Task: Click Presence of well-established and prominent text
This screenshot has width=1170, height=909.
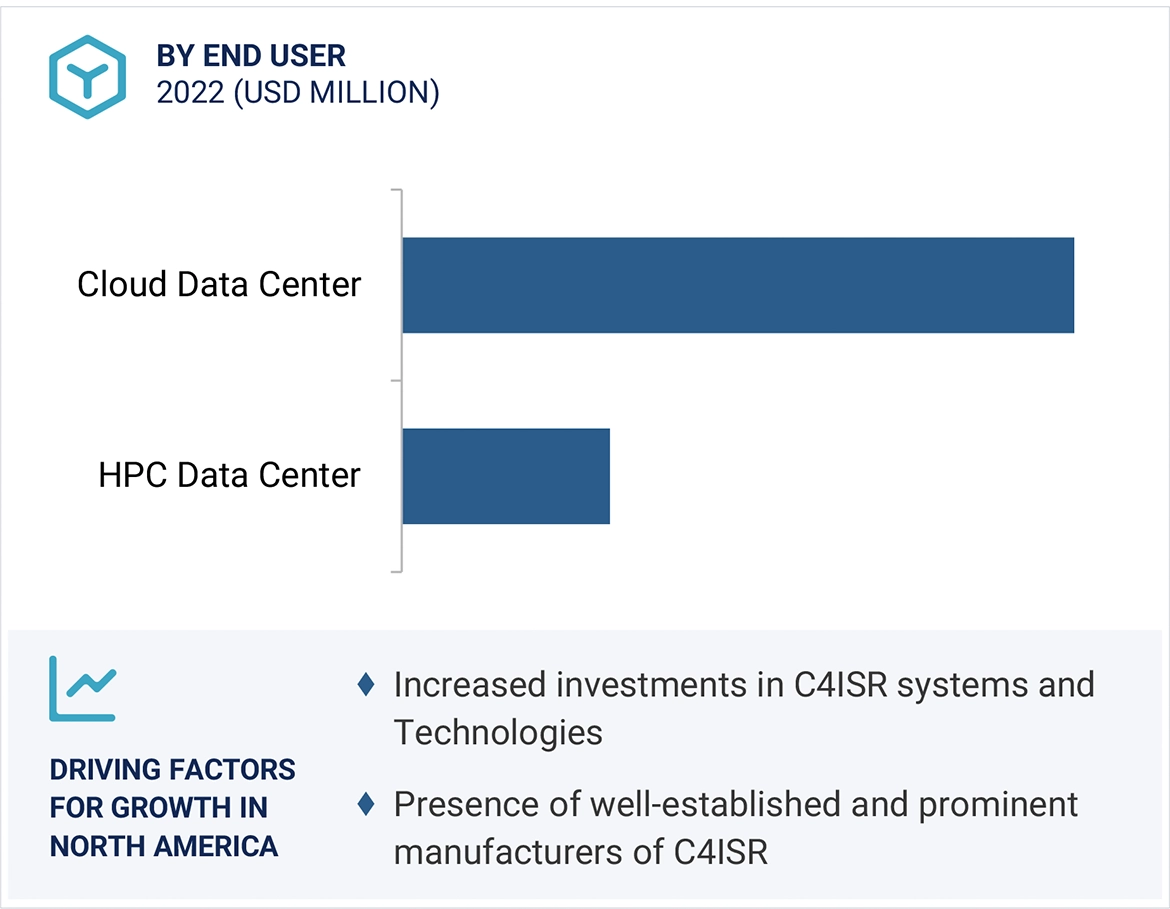Action: pos(736,804)
